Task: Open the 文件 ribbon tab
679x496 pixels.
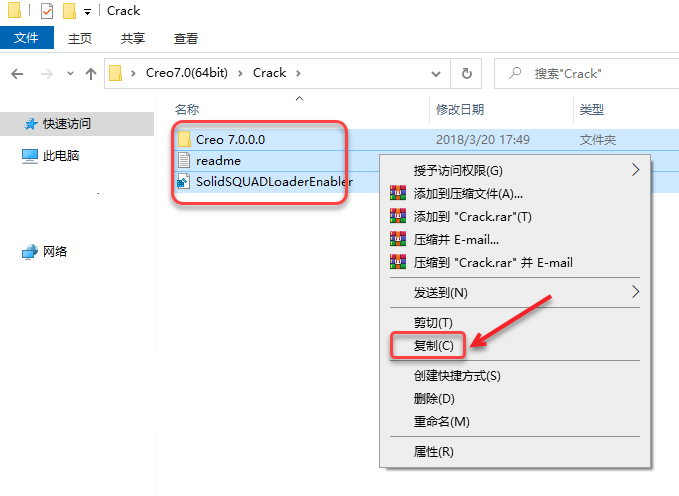Action: [26, 38]
